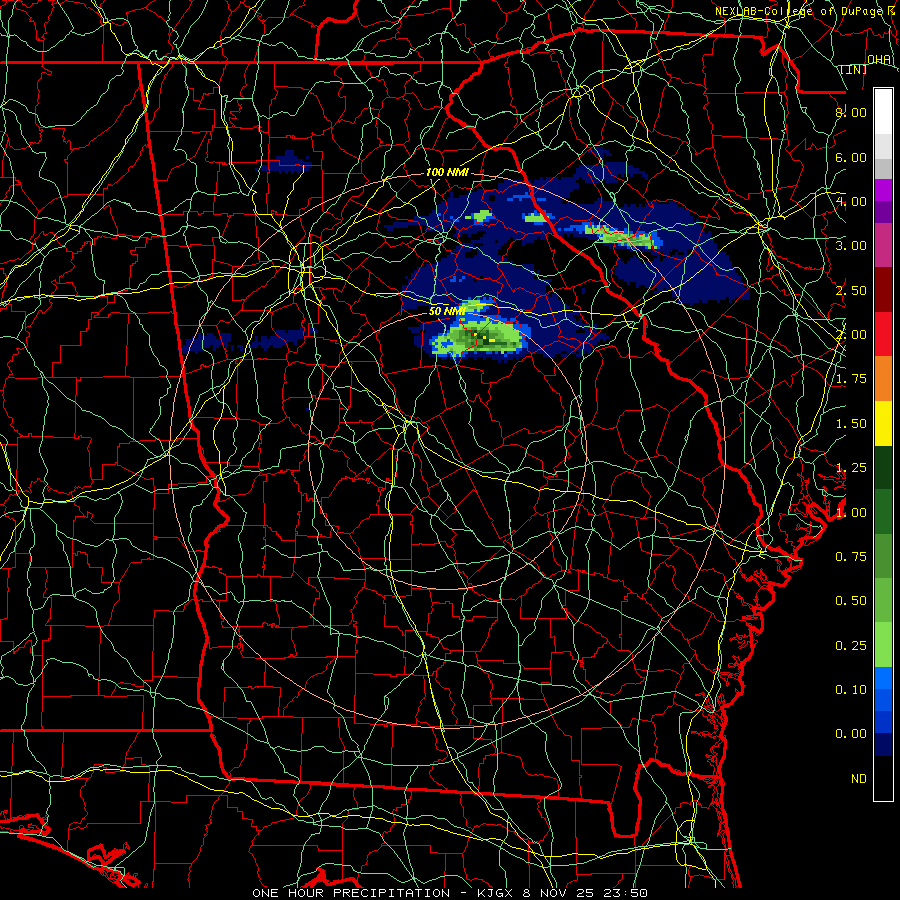Select the bright red legend swatch
The image size is (900, 900).
point(883,334)
